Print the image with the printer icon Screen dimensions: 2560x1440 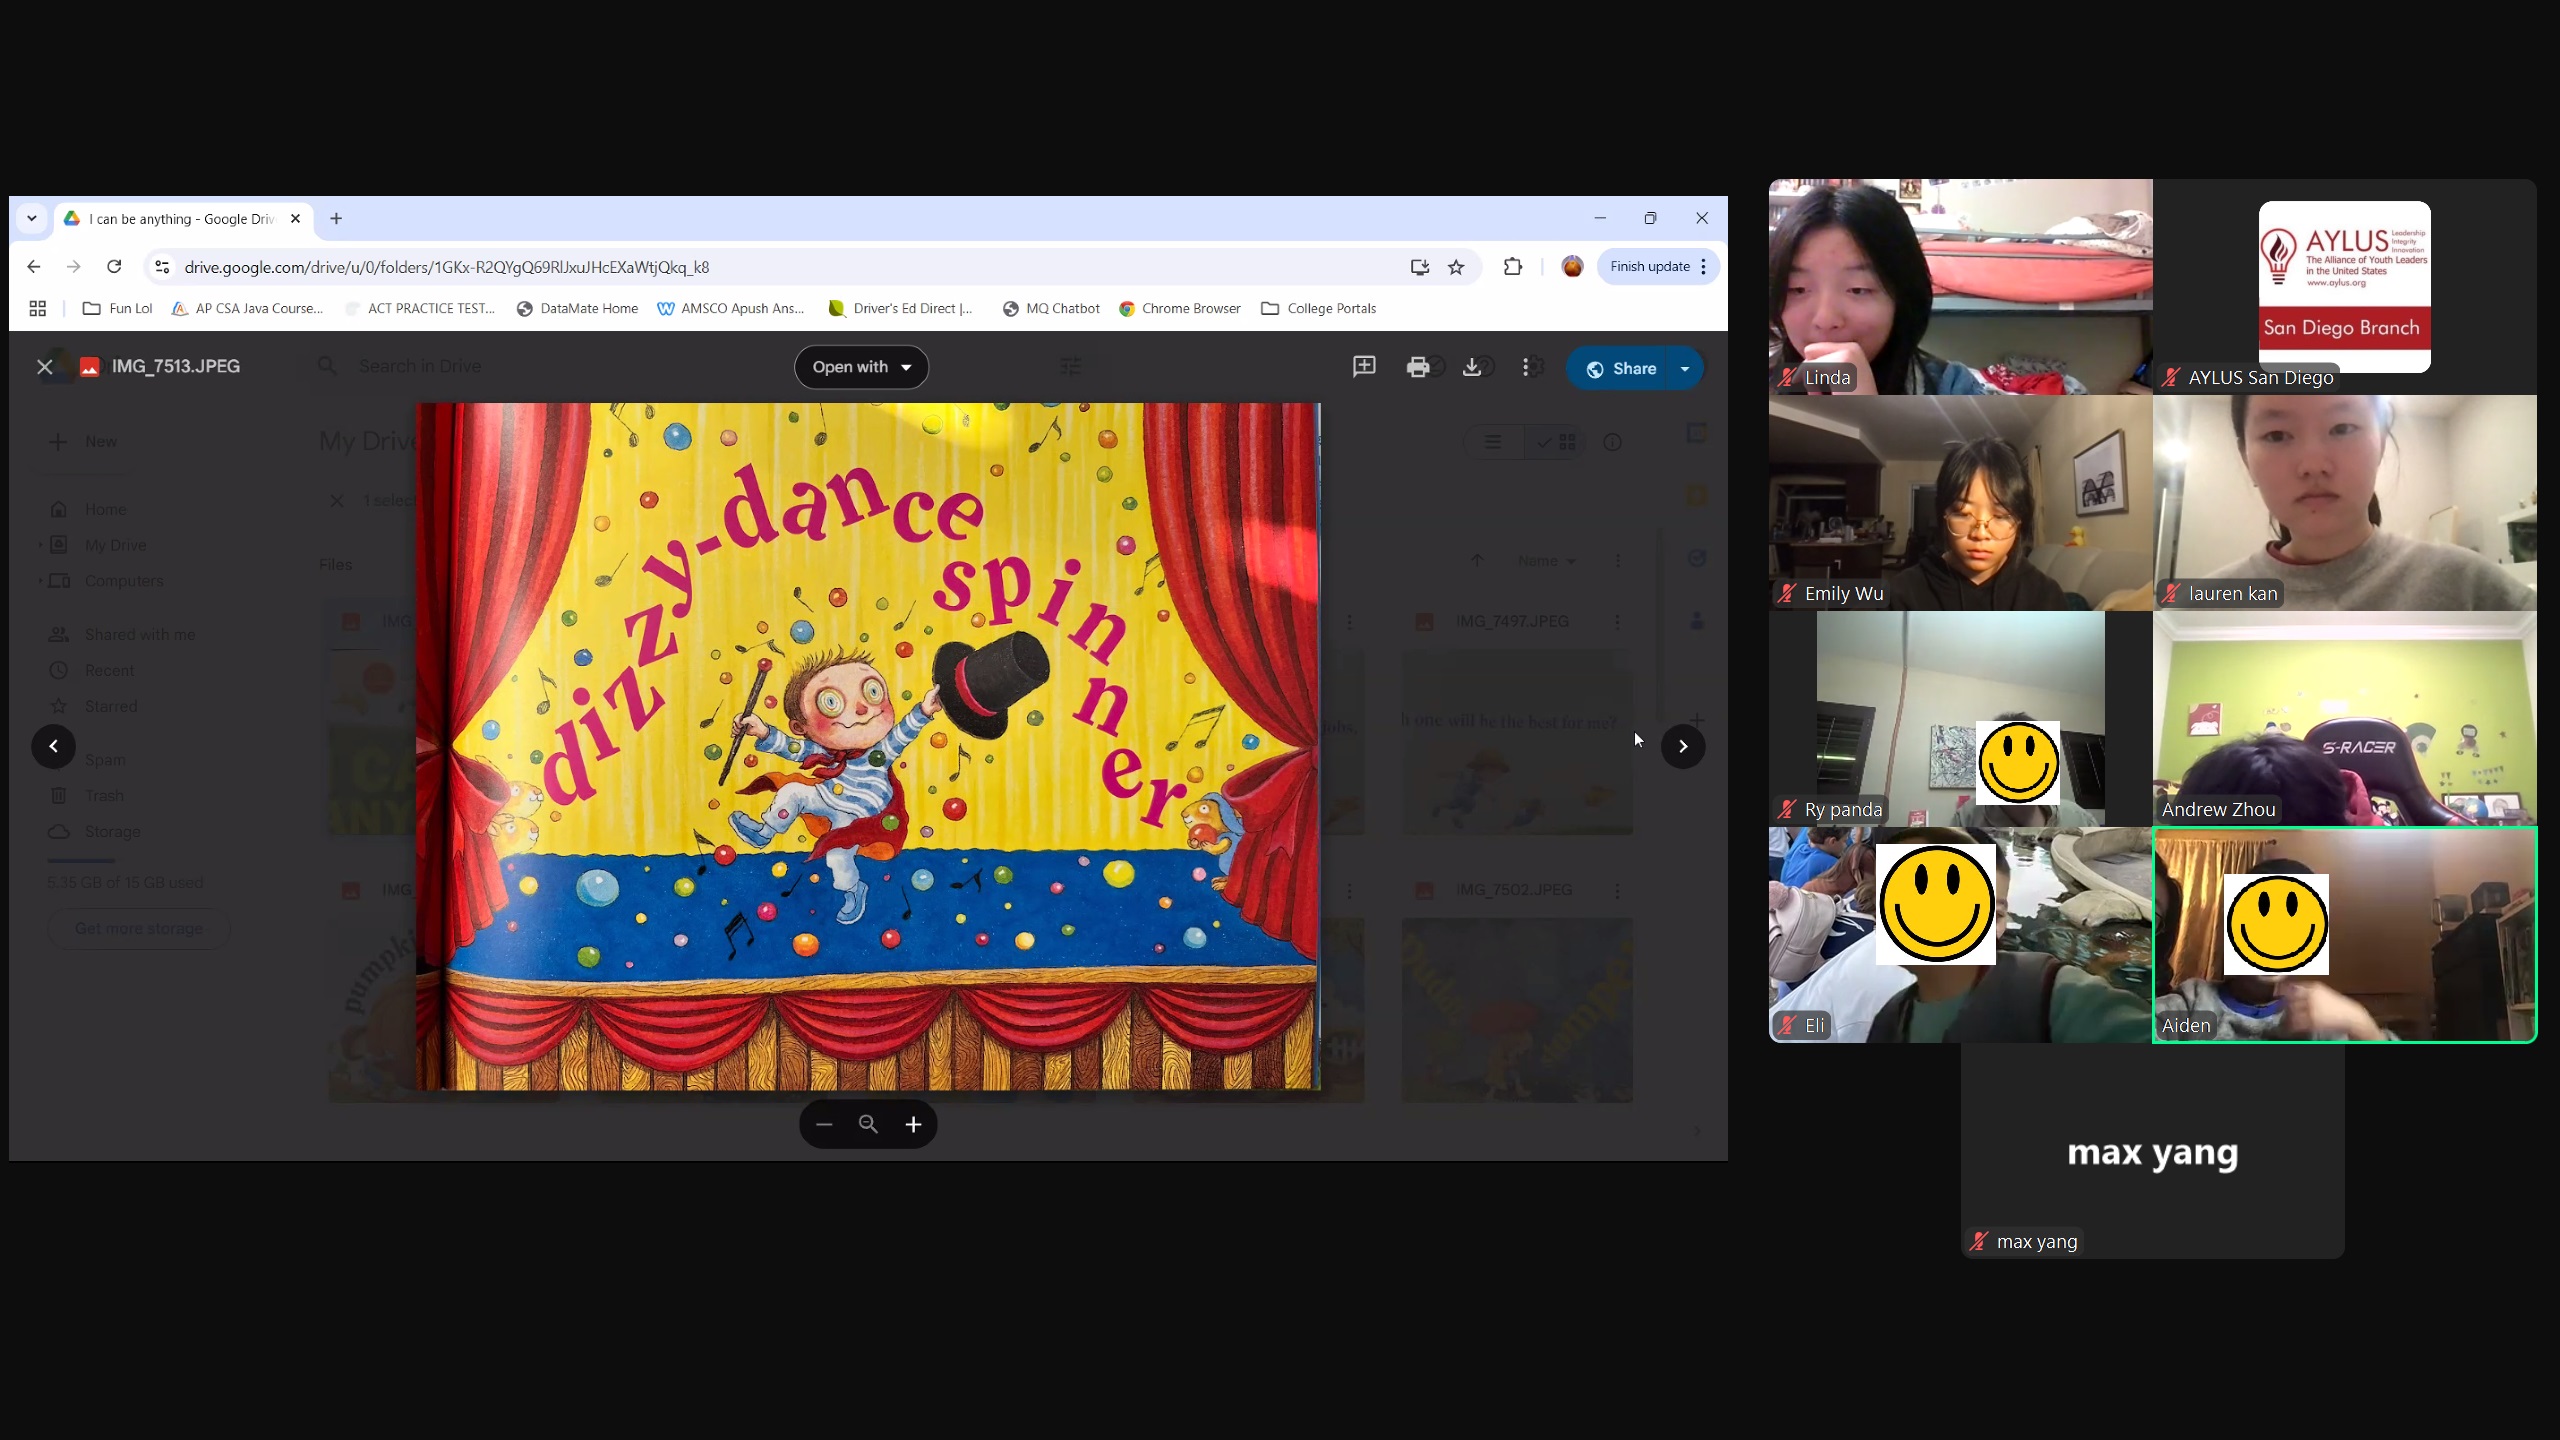1417,367
